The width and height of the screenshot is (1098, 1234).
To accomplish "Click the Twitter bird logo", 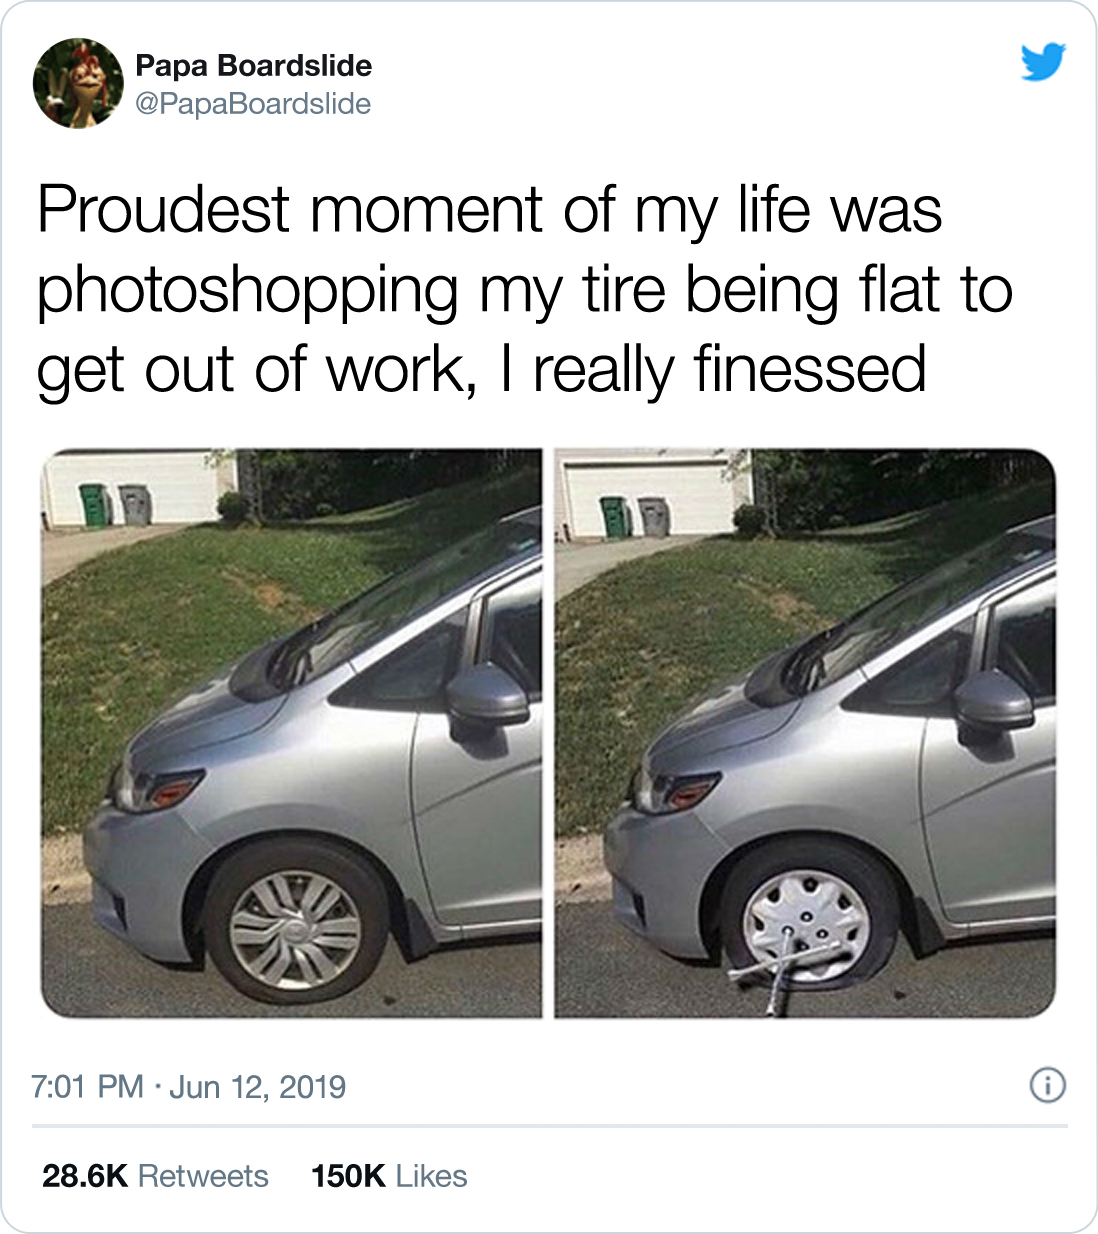I will tap(1043, 62).
